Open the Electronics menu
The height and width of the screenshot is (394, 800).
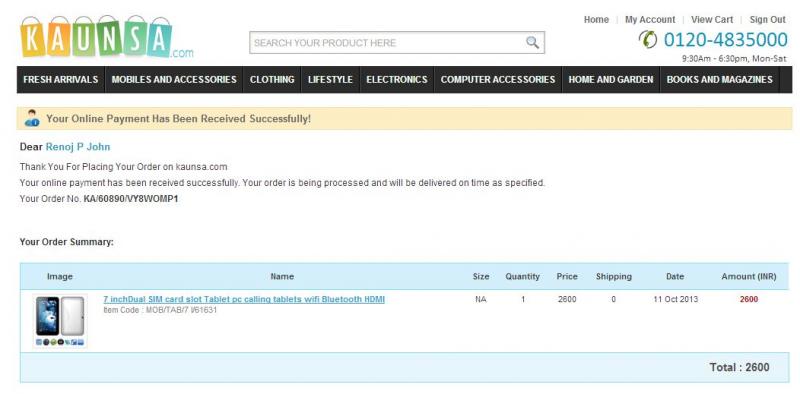(396, 80)
